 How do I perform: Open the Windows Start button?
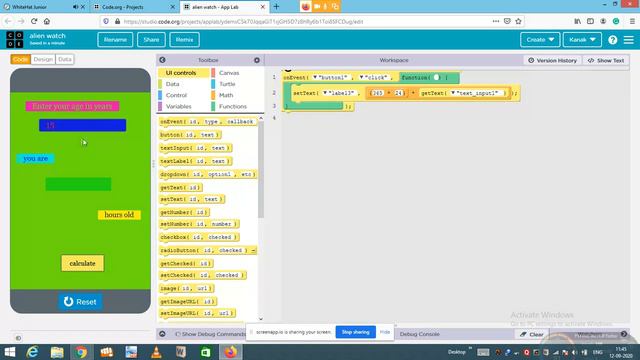click(x=9, y=352)
